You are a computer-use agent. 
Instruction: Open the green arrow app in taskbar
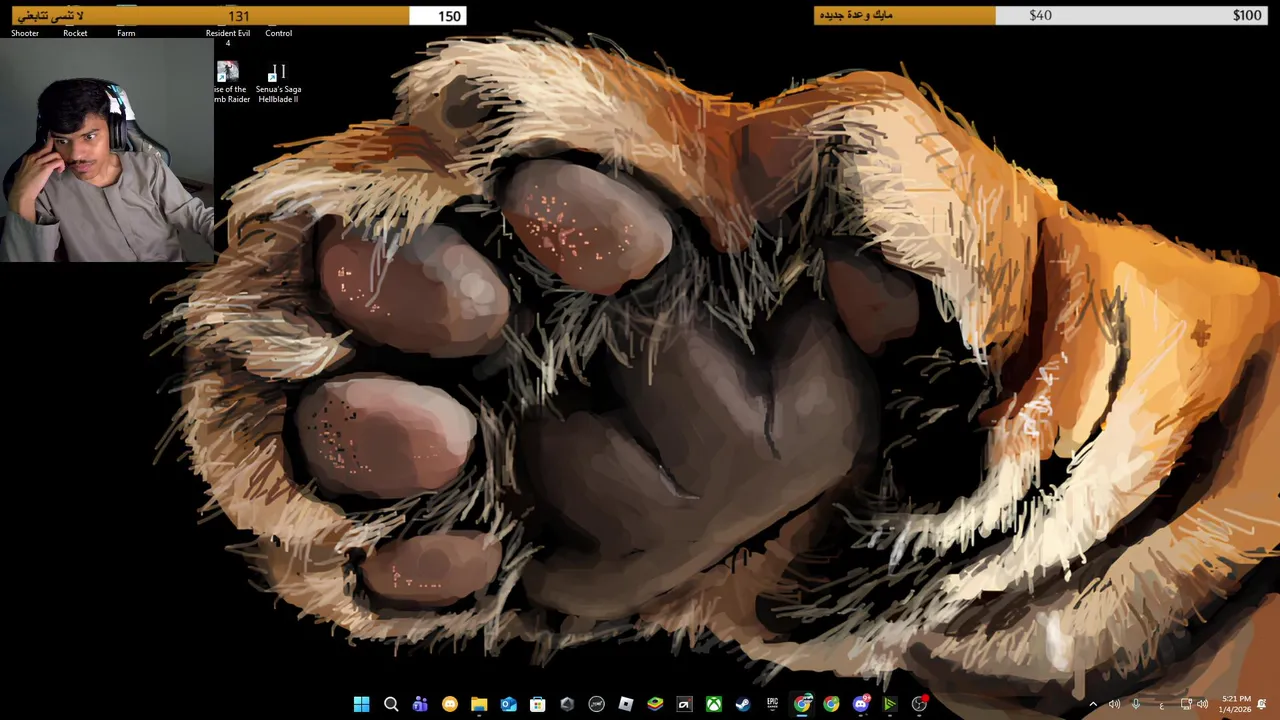point(889,704)
